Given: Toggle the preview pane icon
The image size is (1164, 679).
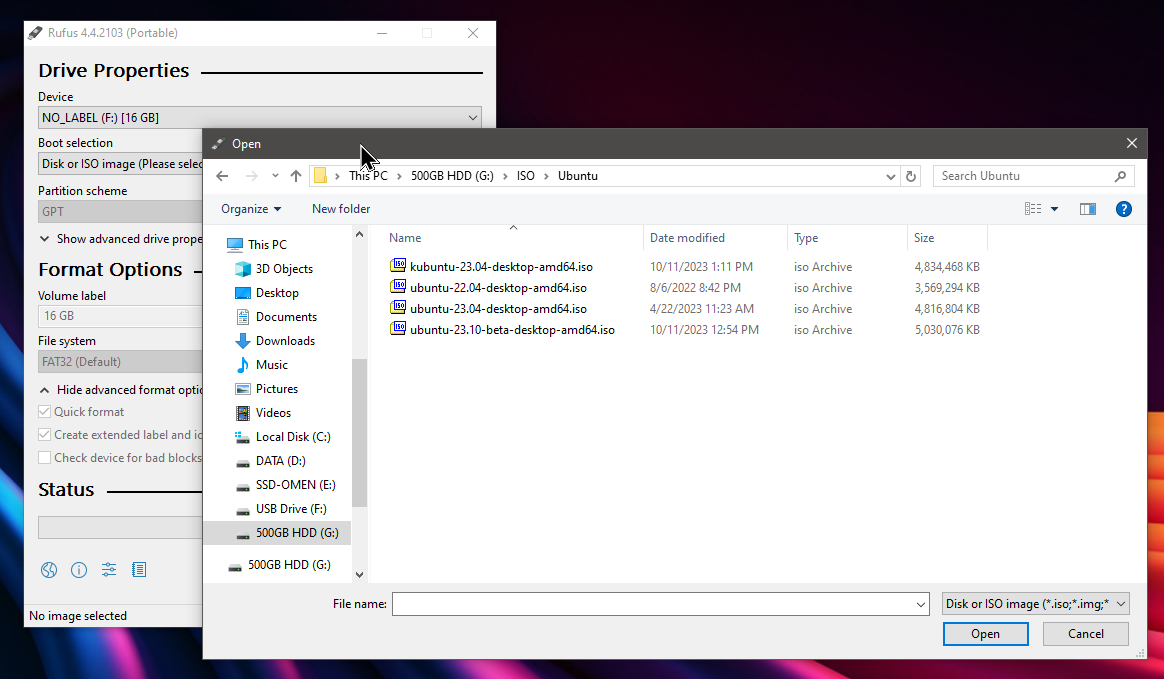Looking at the screenshot, I should pos(1088,209).
